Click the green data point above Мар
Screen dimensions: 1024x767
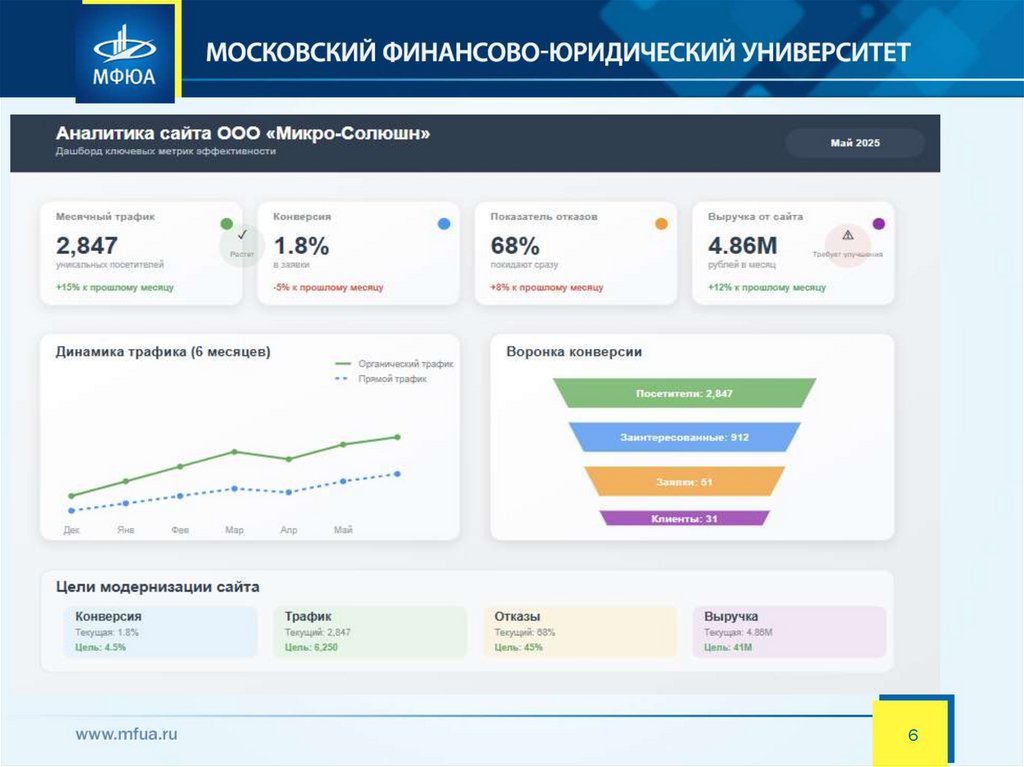[234, 451]
